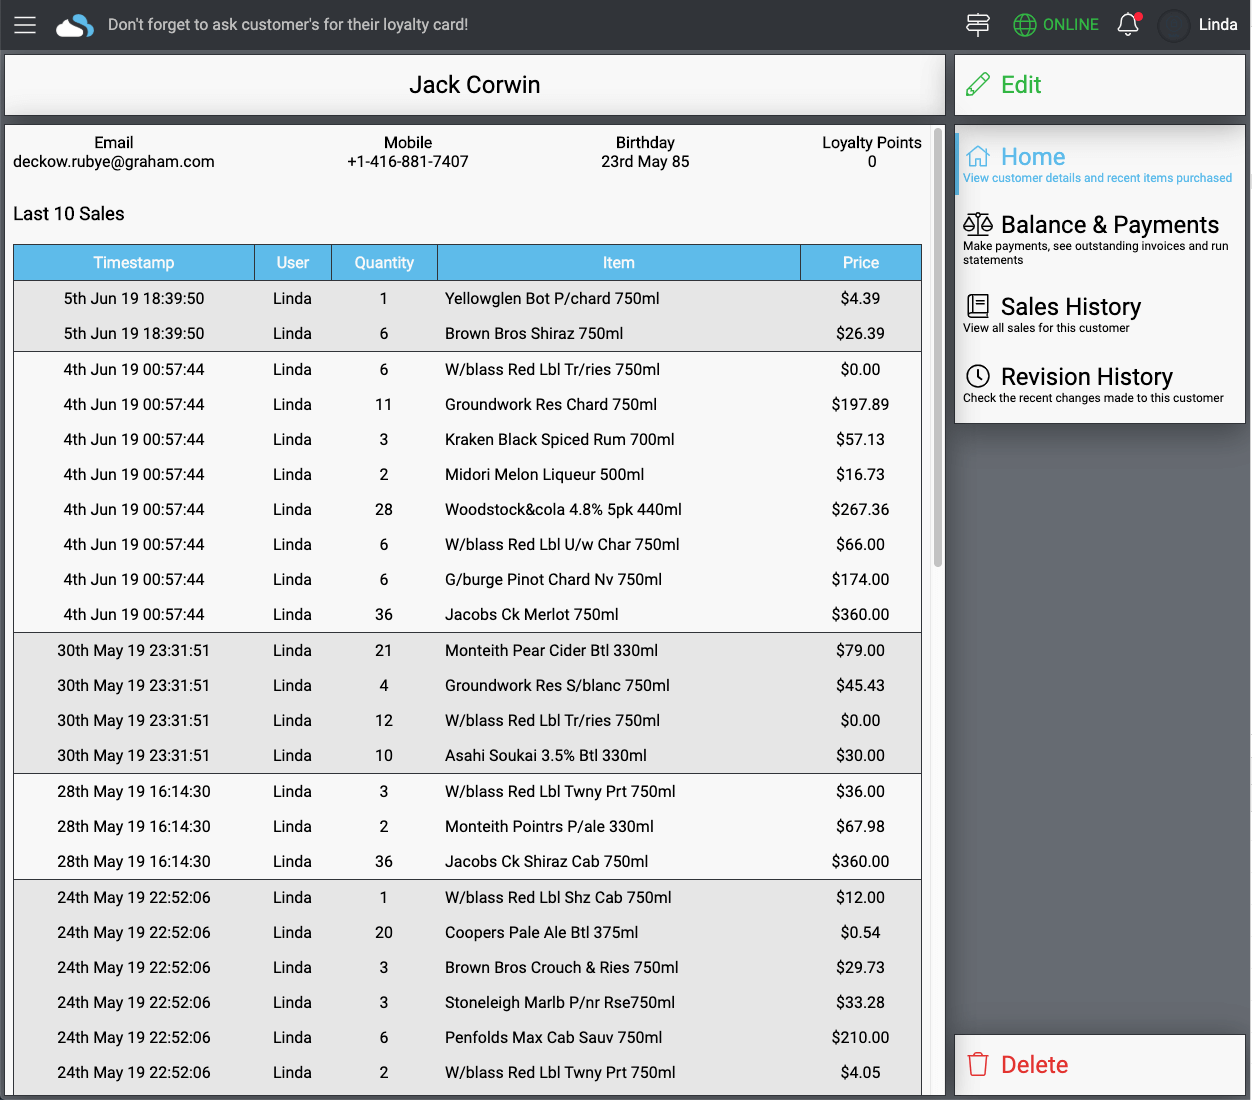Click the Revision History clock icon
The width and height of the screenshot is (1252, 1100).
(x=978, y=377)
